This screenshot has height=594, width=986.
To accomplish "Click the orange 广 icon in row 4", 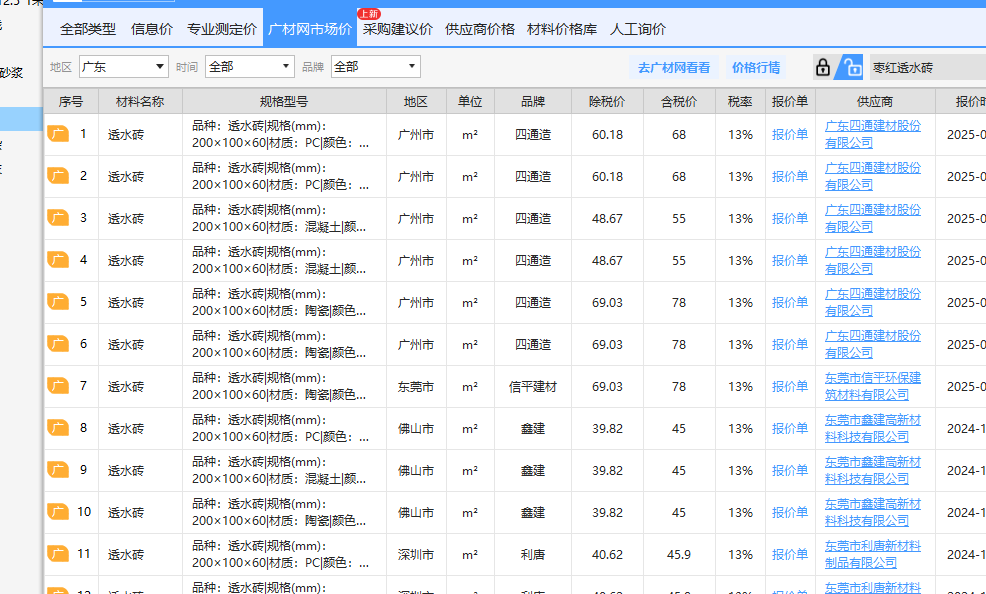I will [58, 260].
